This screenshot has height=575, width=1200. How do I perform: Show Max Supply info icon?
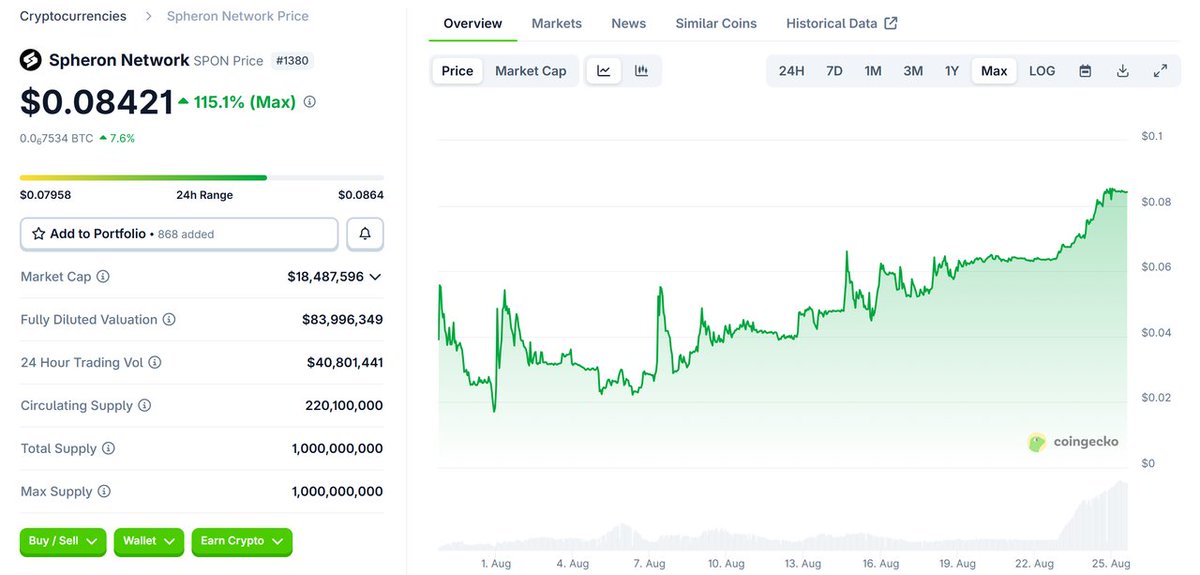(104, 492)
